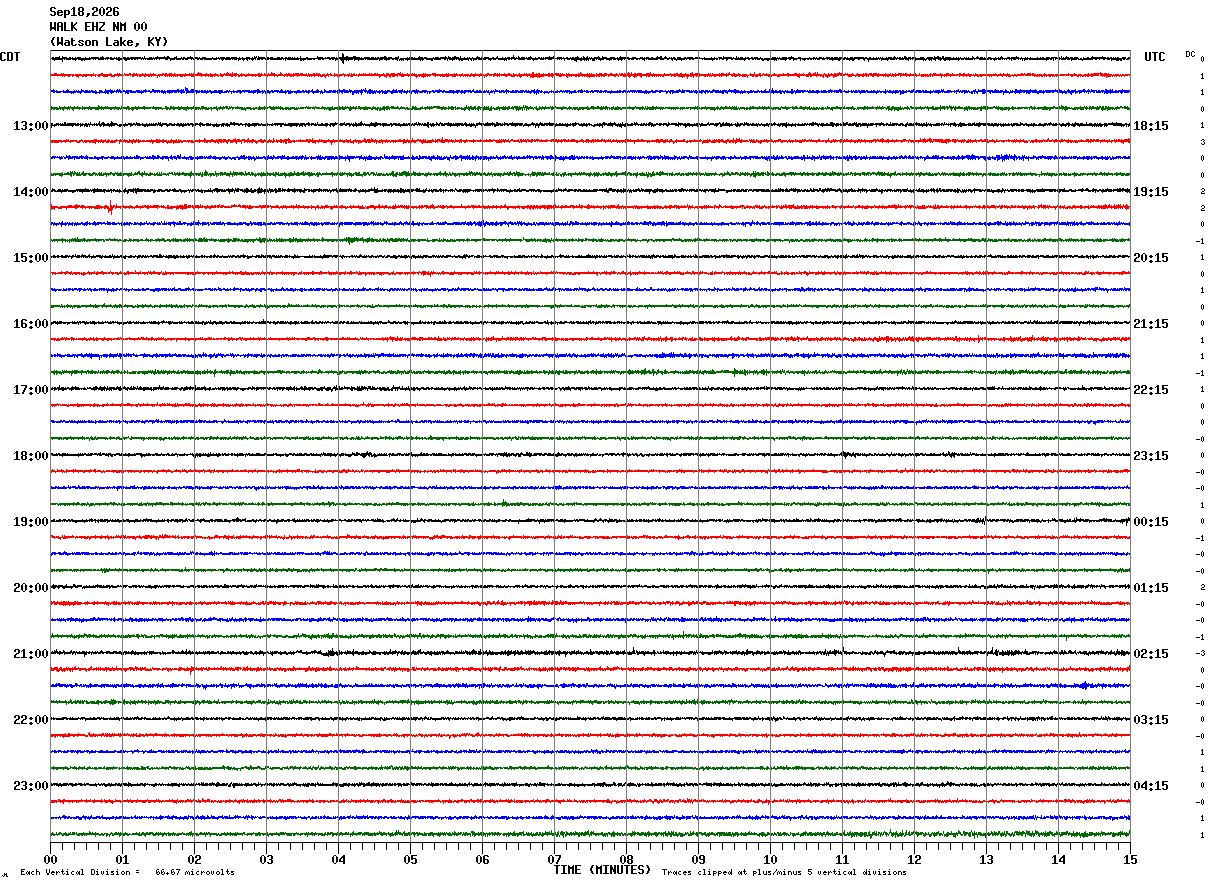Image resolution: width=1210 pixels, height=886 pixels.
Task: Click the 23:00 CDT time label
Action: 30,786
